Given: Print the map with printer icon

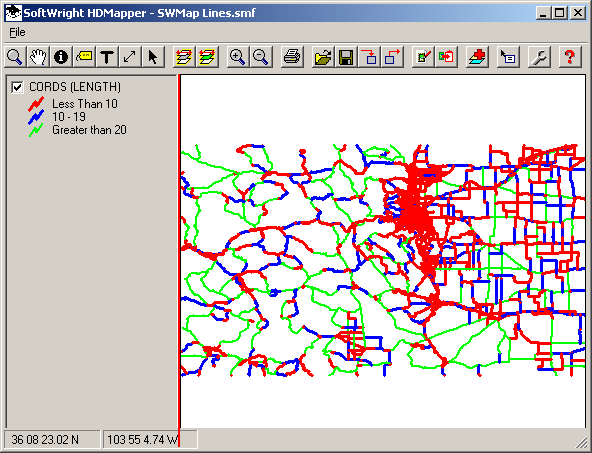Looking at the screenshot, I should (292, 57).
